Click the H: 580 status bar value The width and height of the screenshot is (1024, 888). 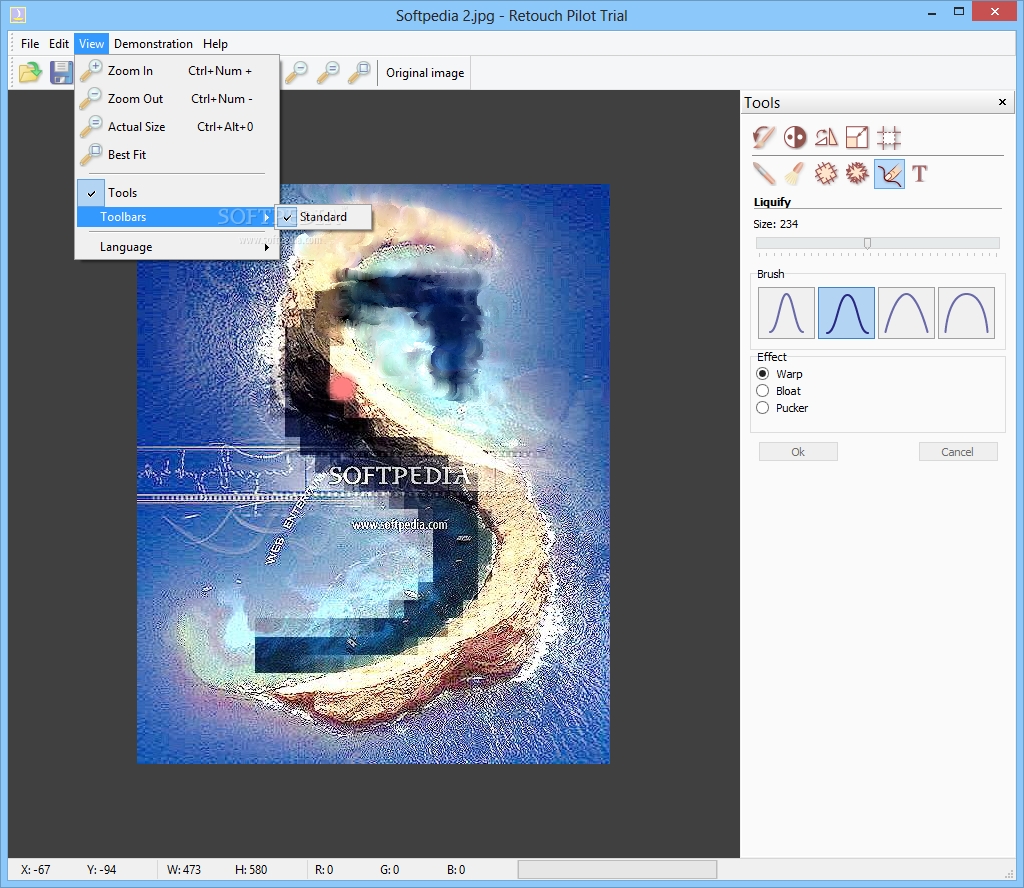coord(251,870)
